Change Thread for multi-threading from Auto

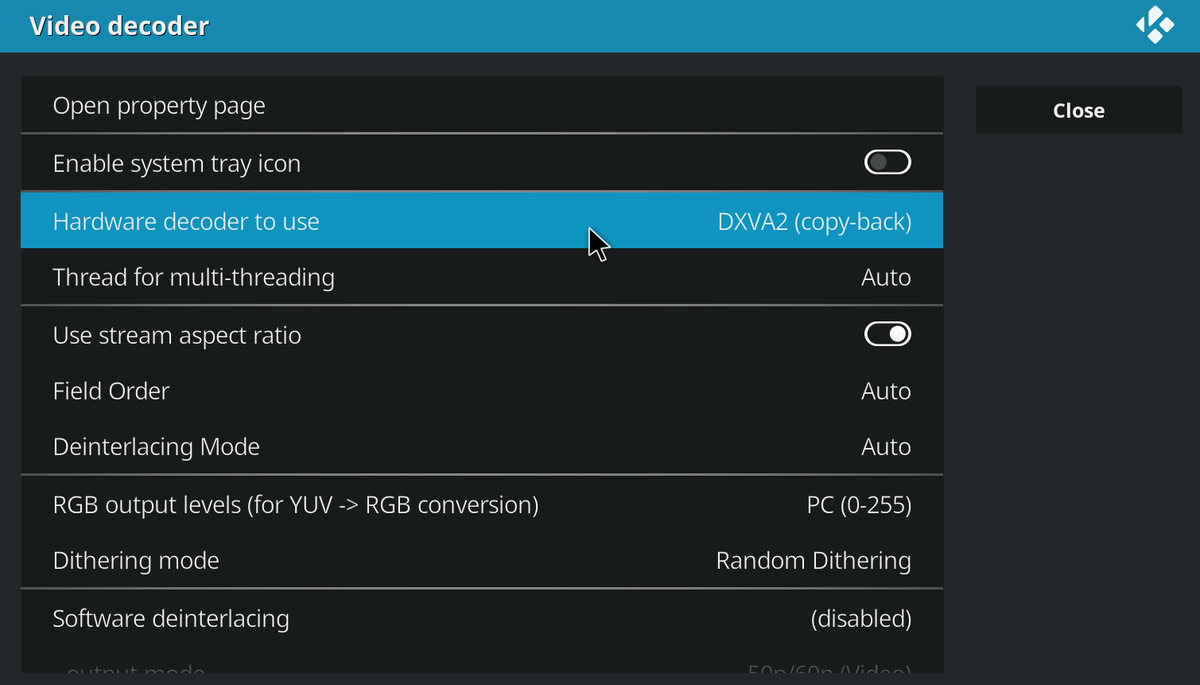(x=480, y=277)
